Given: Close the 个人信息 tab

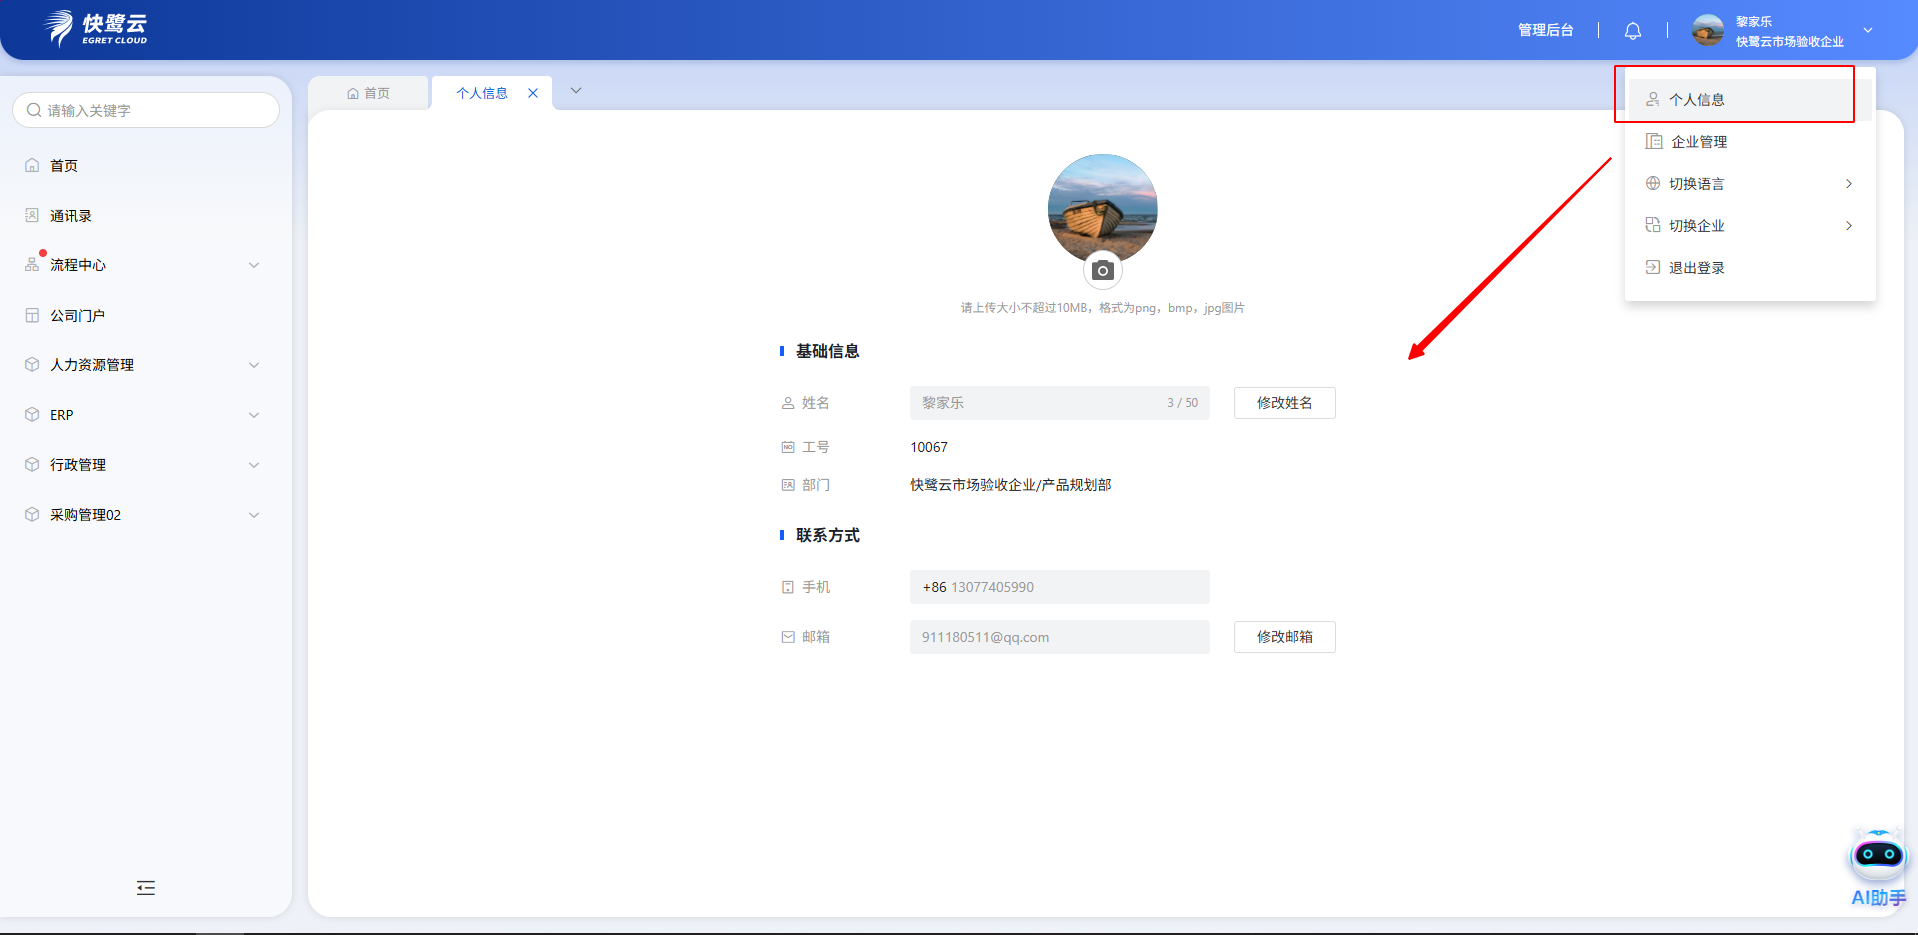Looking at the screenshot, I should pyautogui.click(x=533, y=93).
